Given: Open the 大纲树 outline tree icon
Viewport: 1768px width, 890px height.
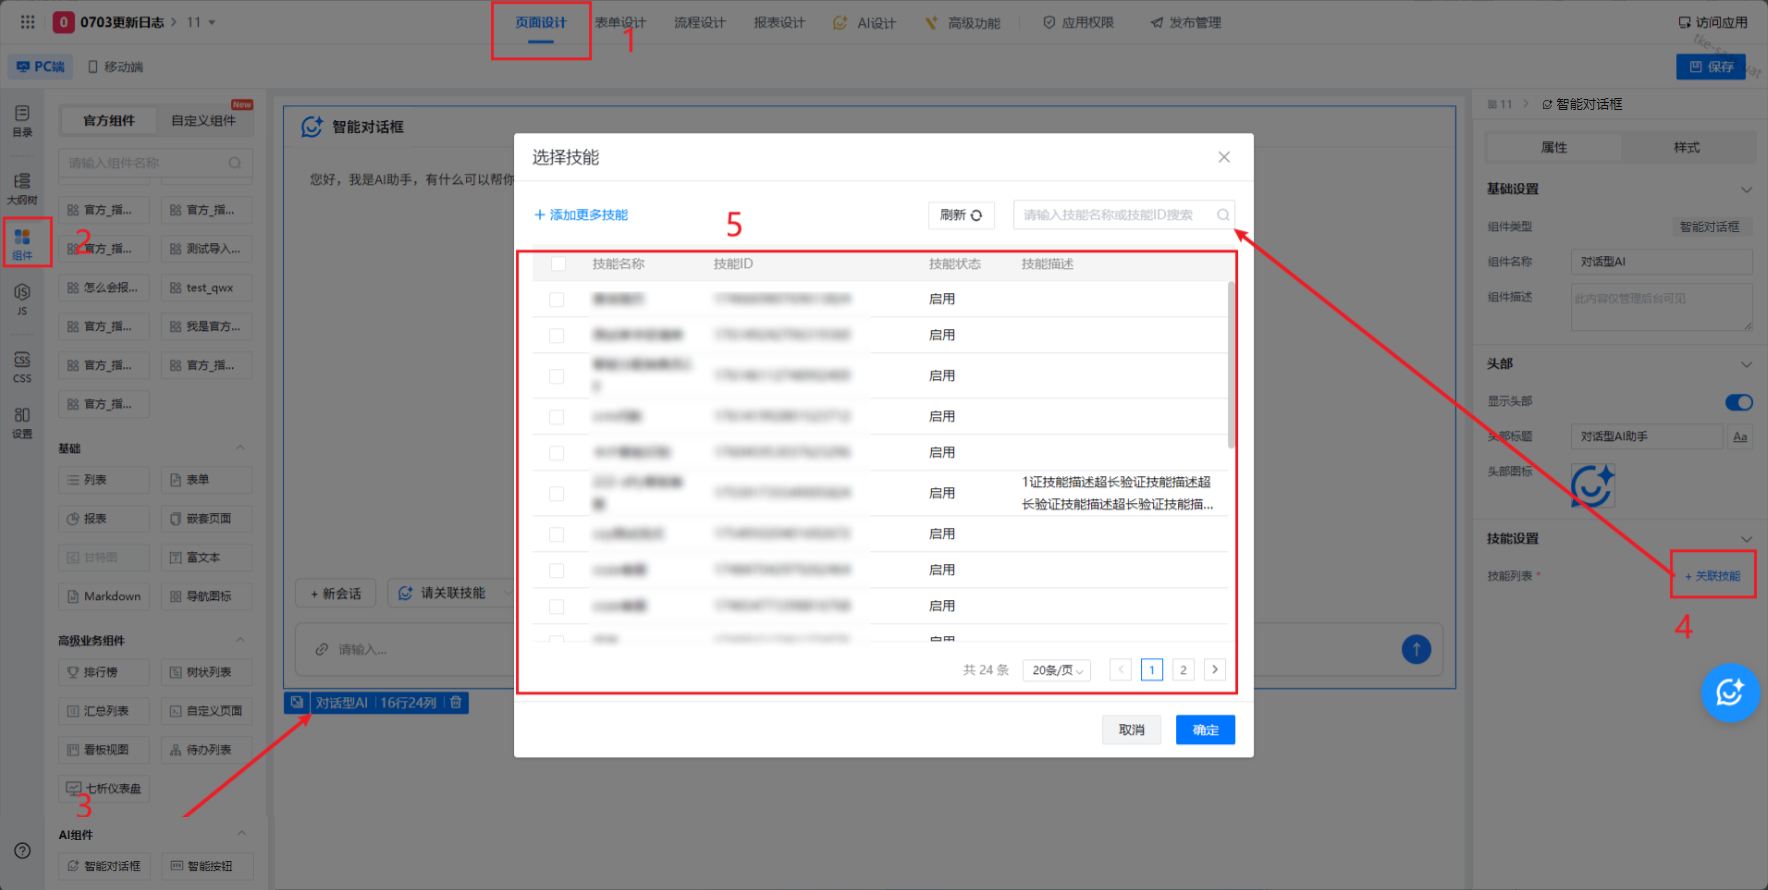Looking at the screenshot, I should click(x=22, y=187).
